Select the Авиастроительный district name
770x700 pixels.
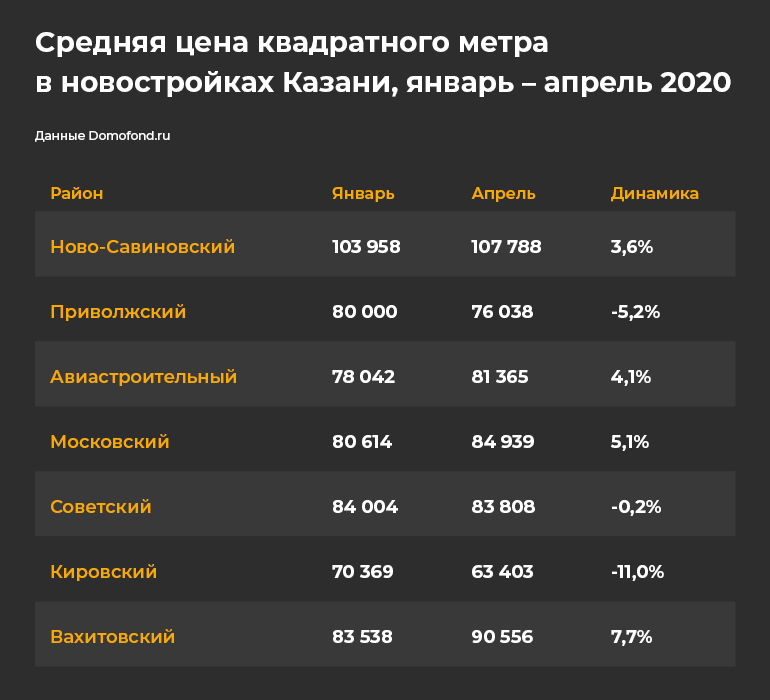coord(143,377)
